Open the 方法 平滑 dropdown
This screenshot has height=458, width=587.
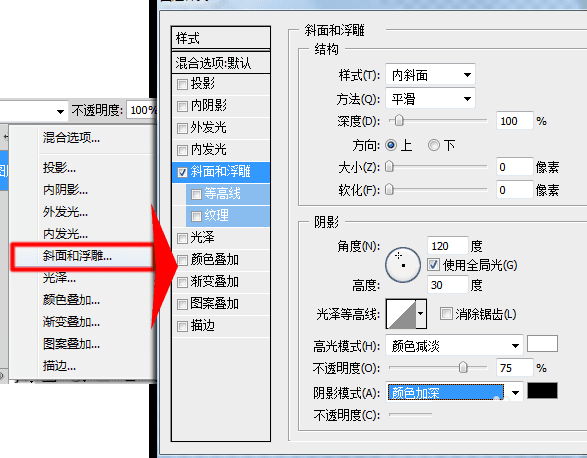430,99
